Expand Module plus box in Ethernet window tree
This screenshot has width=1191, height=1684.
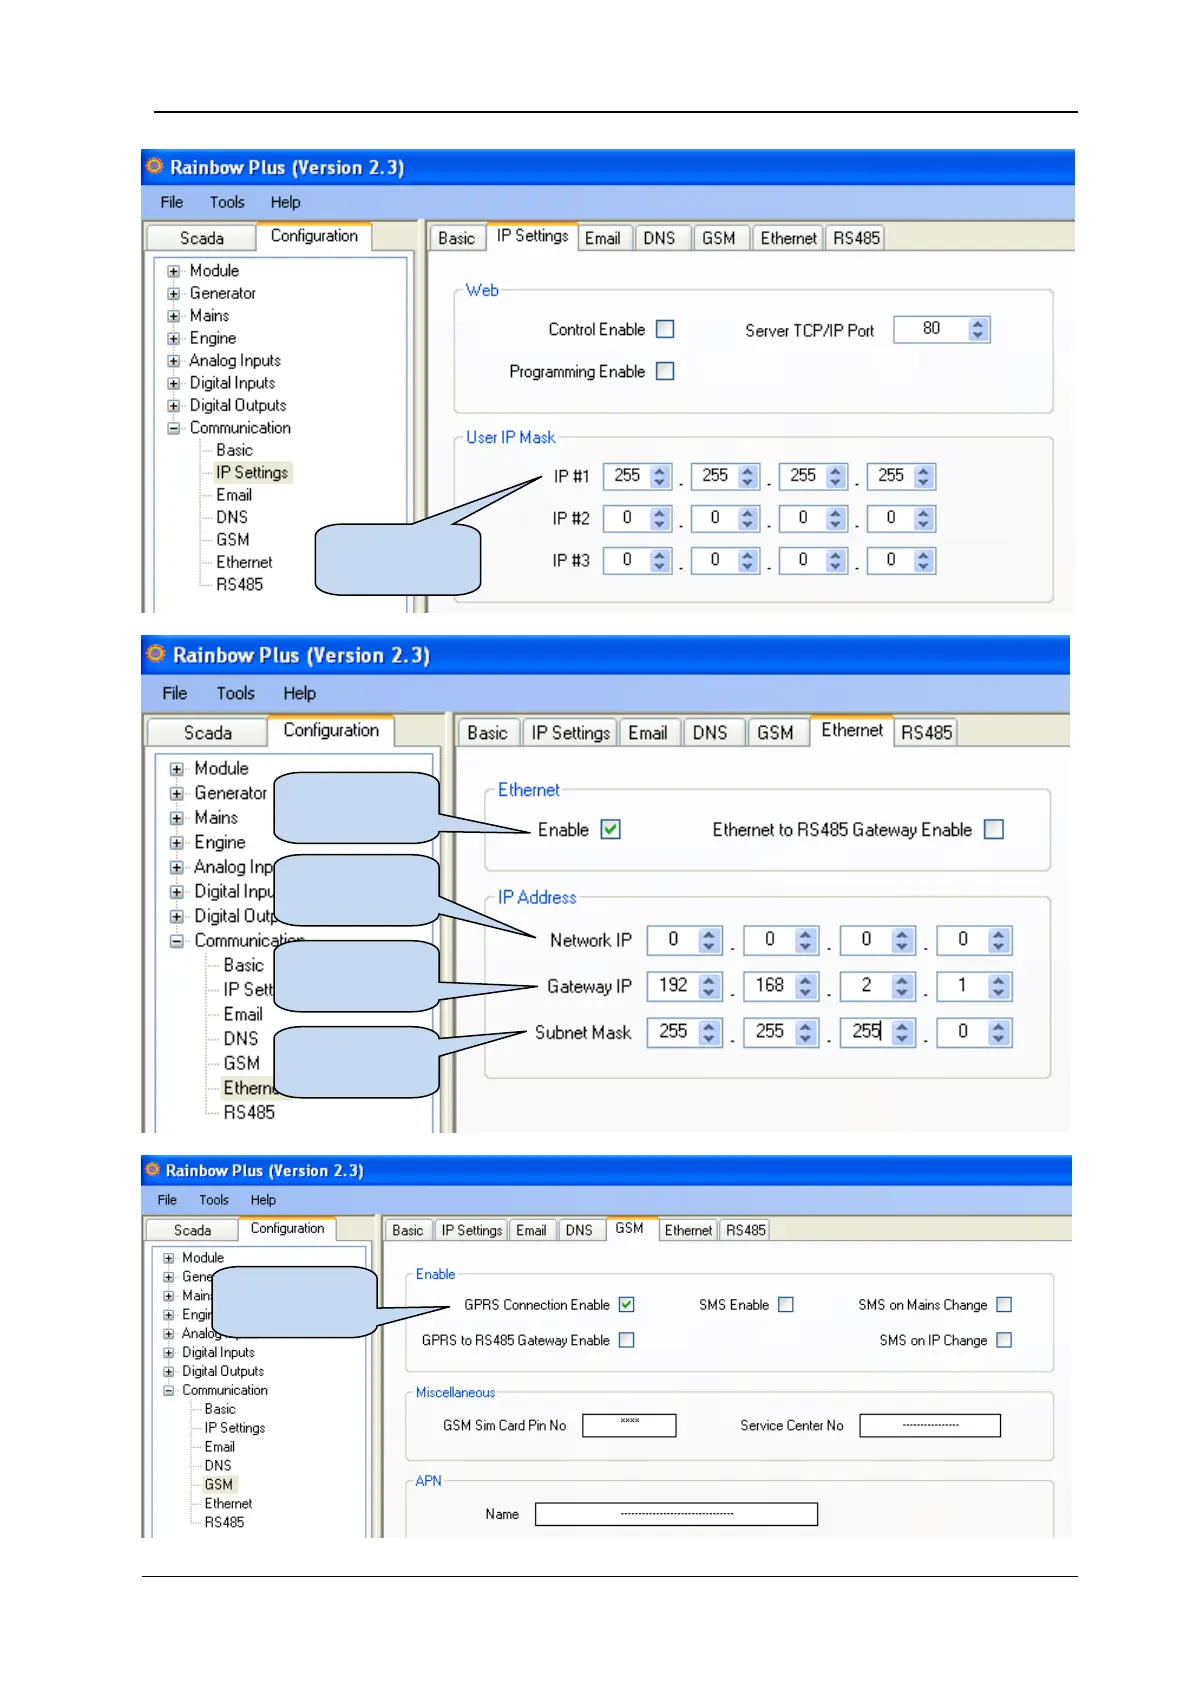tap(177, 769)
